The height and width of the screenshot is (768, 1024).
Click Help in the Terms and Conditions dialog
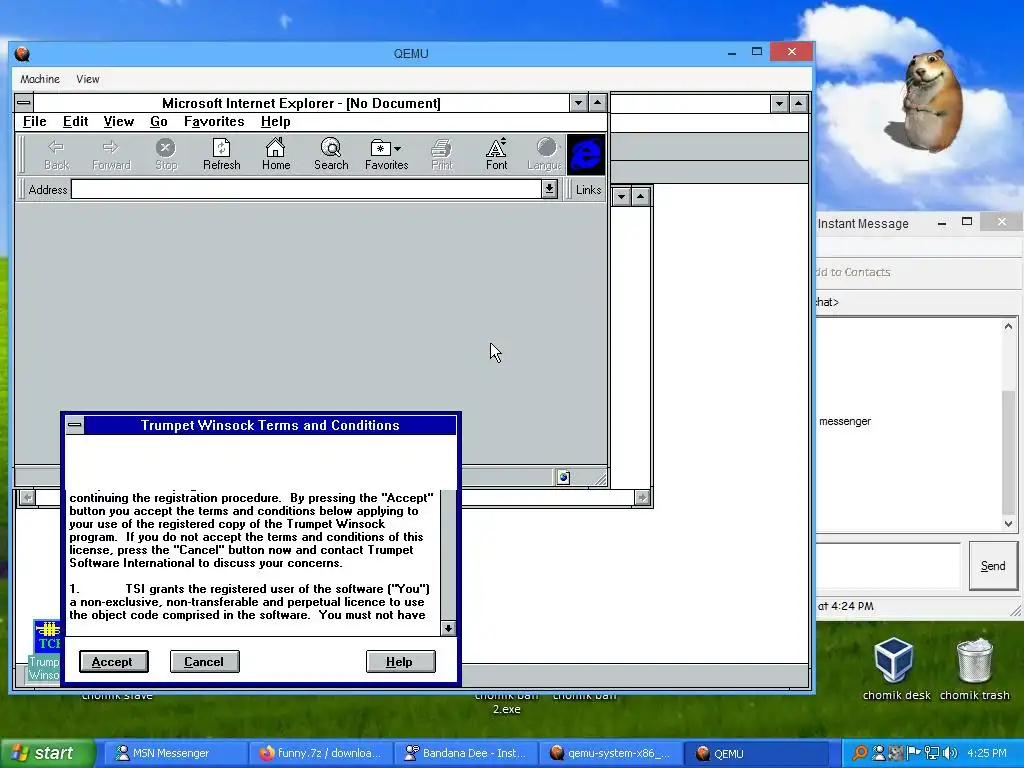(400, 662)
